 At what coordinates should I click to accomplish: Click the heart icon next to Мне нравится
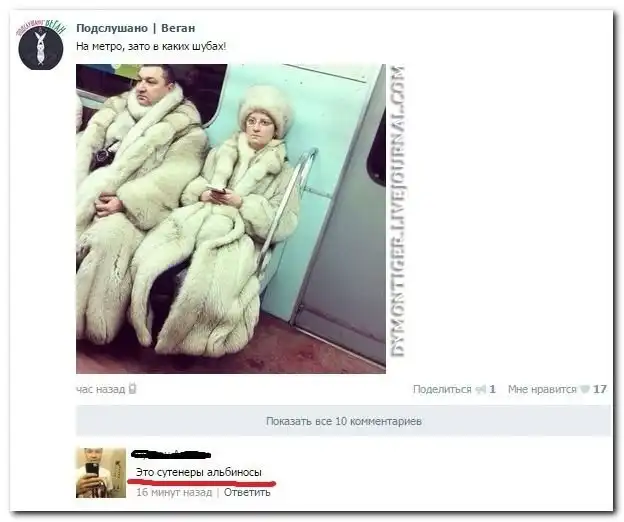click(x=584, y=389)
